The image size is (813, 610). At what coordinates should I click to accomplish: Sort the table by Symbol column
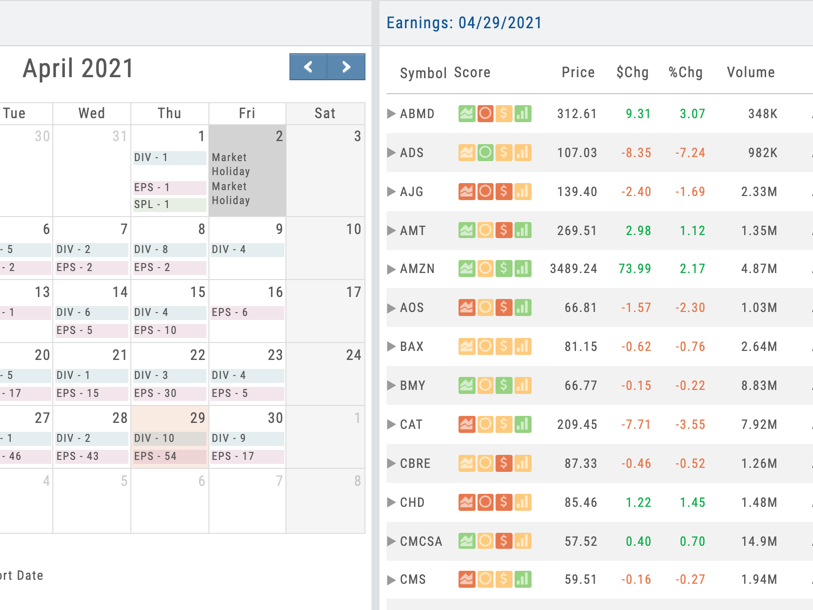pyautogui.click(x=423, y=73)
